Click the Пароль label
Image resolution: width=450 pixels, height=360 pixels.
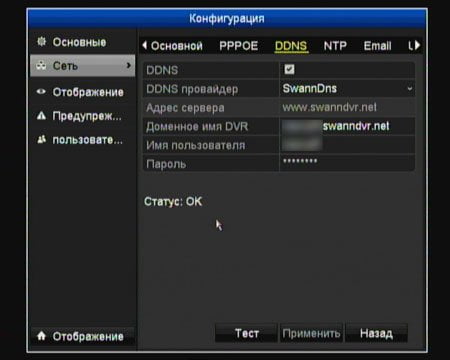pyautogui.click(x=166, y=164)
